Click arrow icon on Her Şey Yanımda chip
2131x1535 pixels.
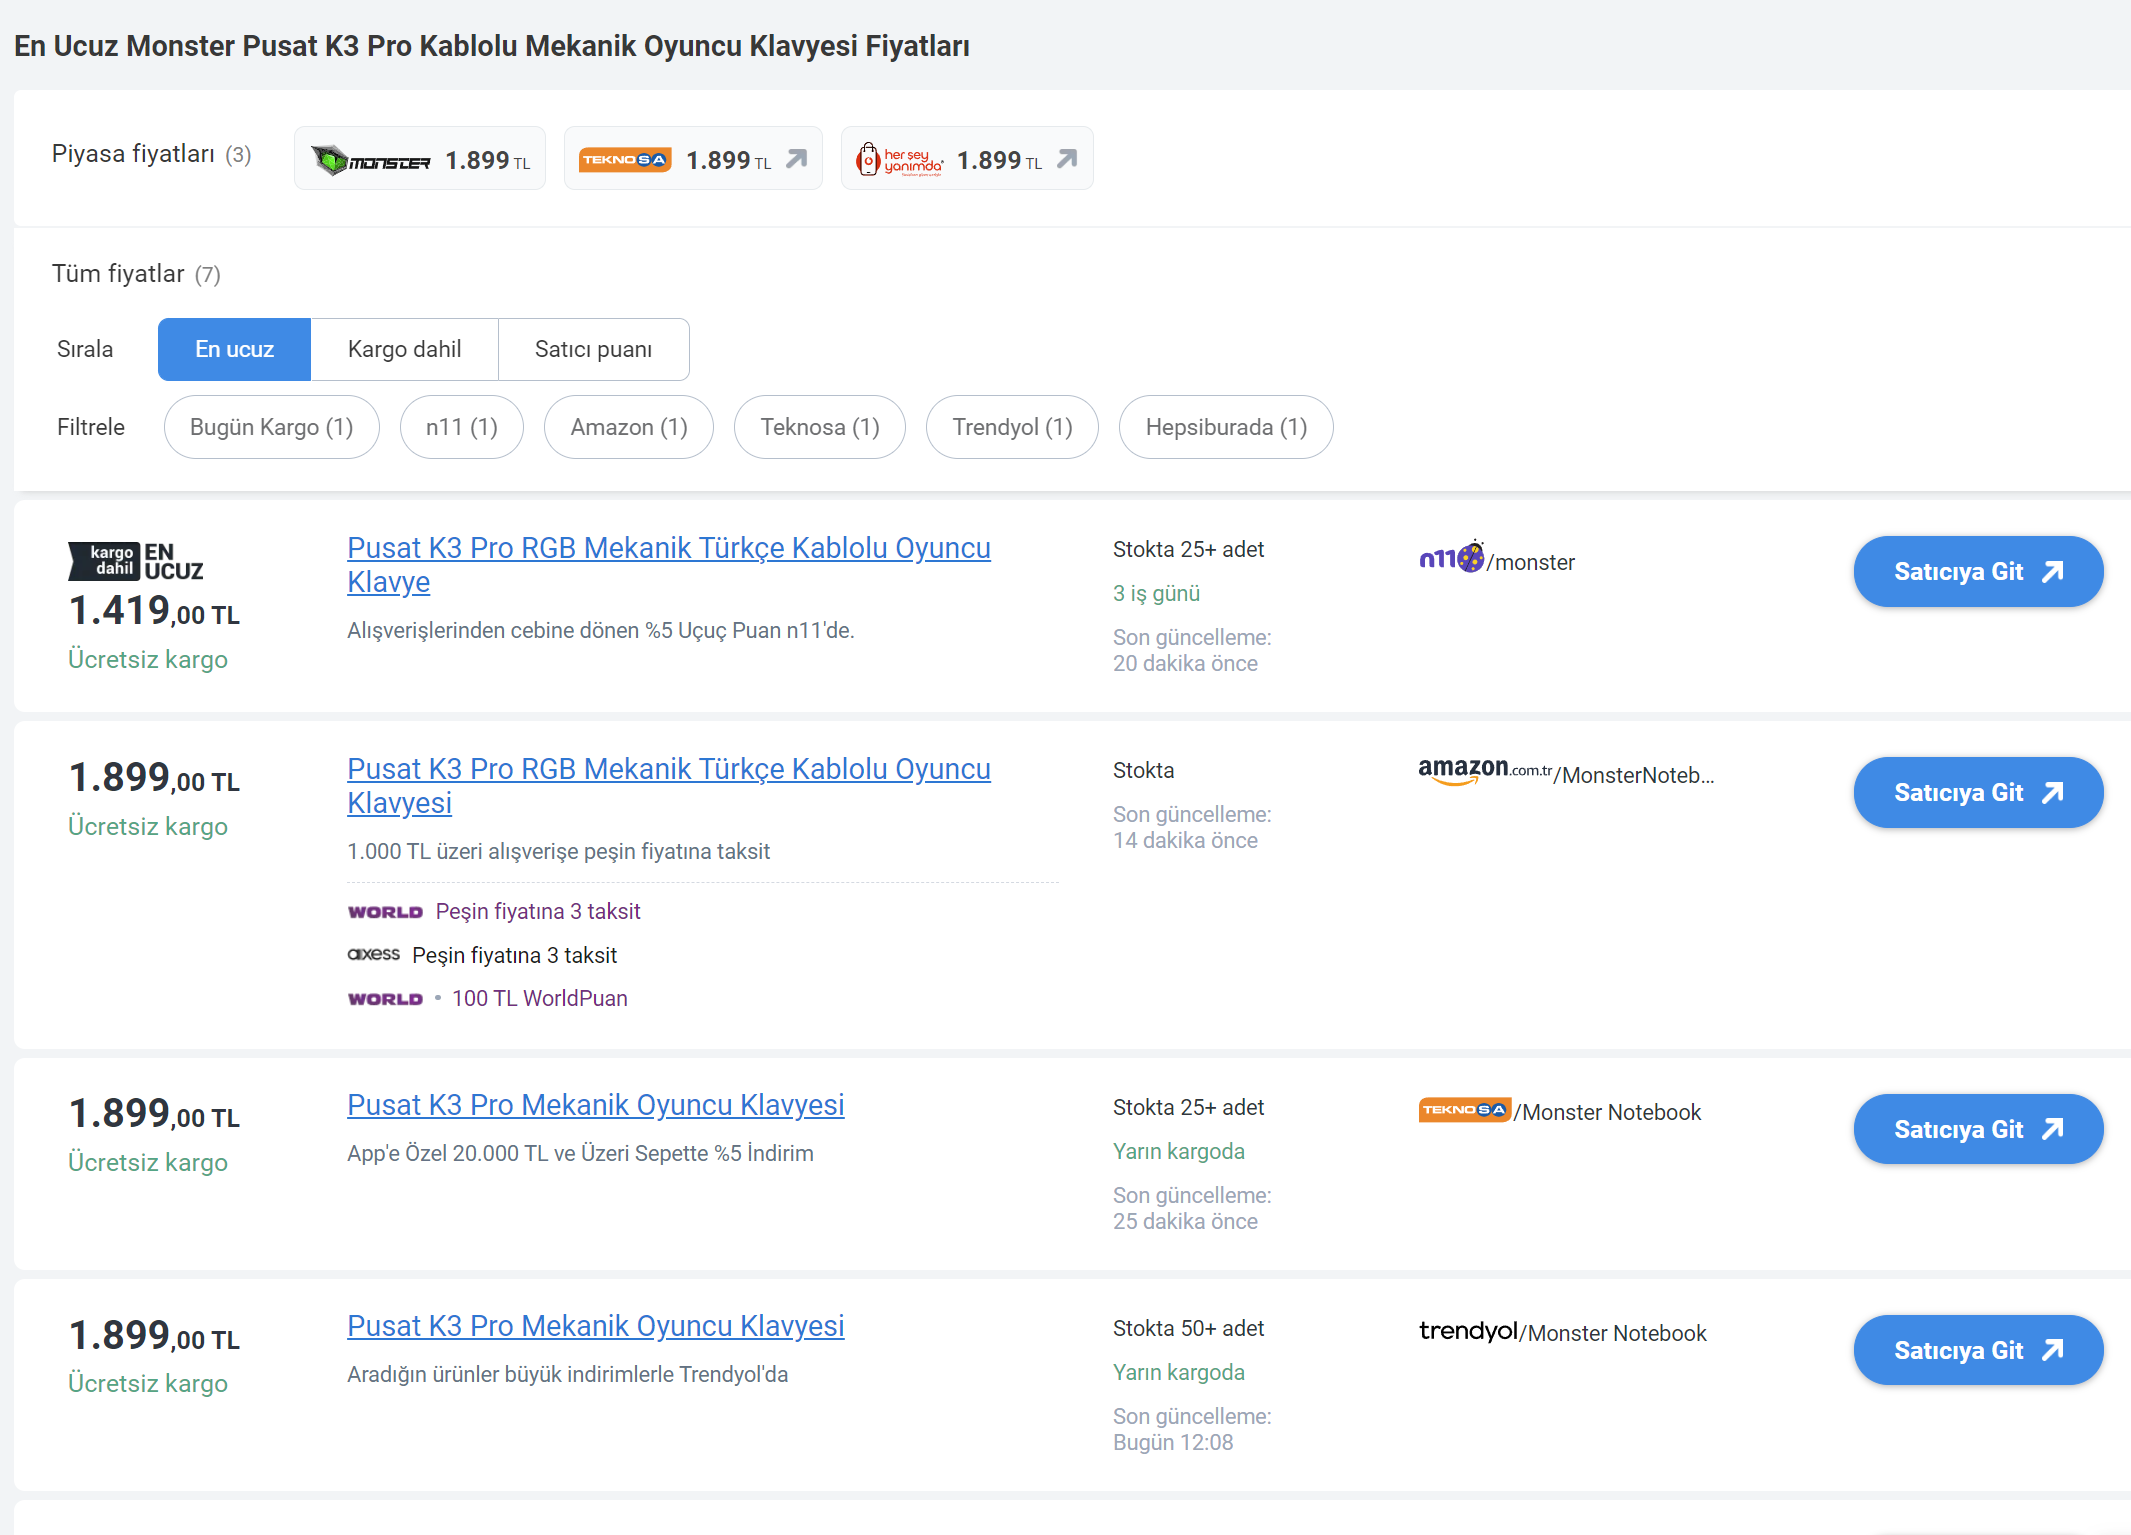1067,159
